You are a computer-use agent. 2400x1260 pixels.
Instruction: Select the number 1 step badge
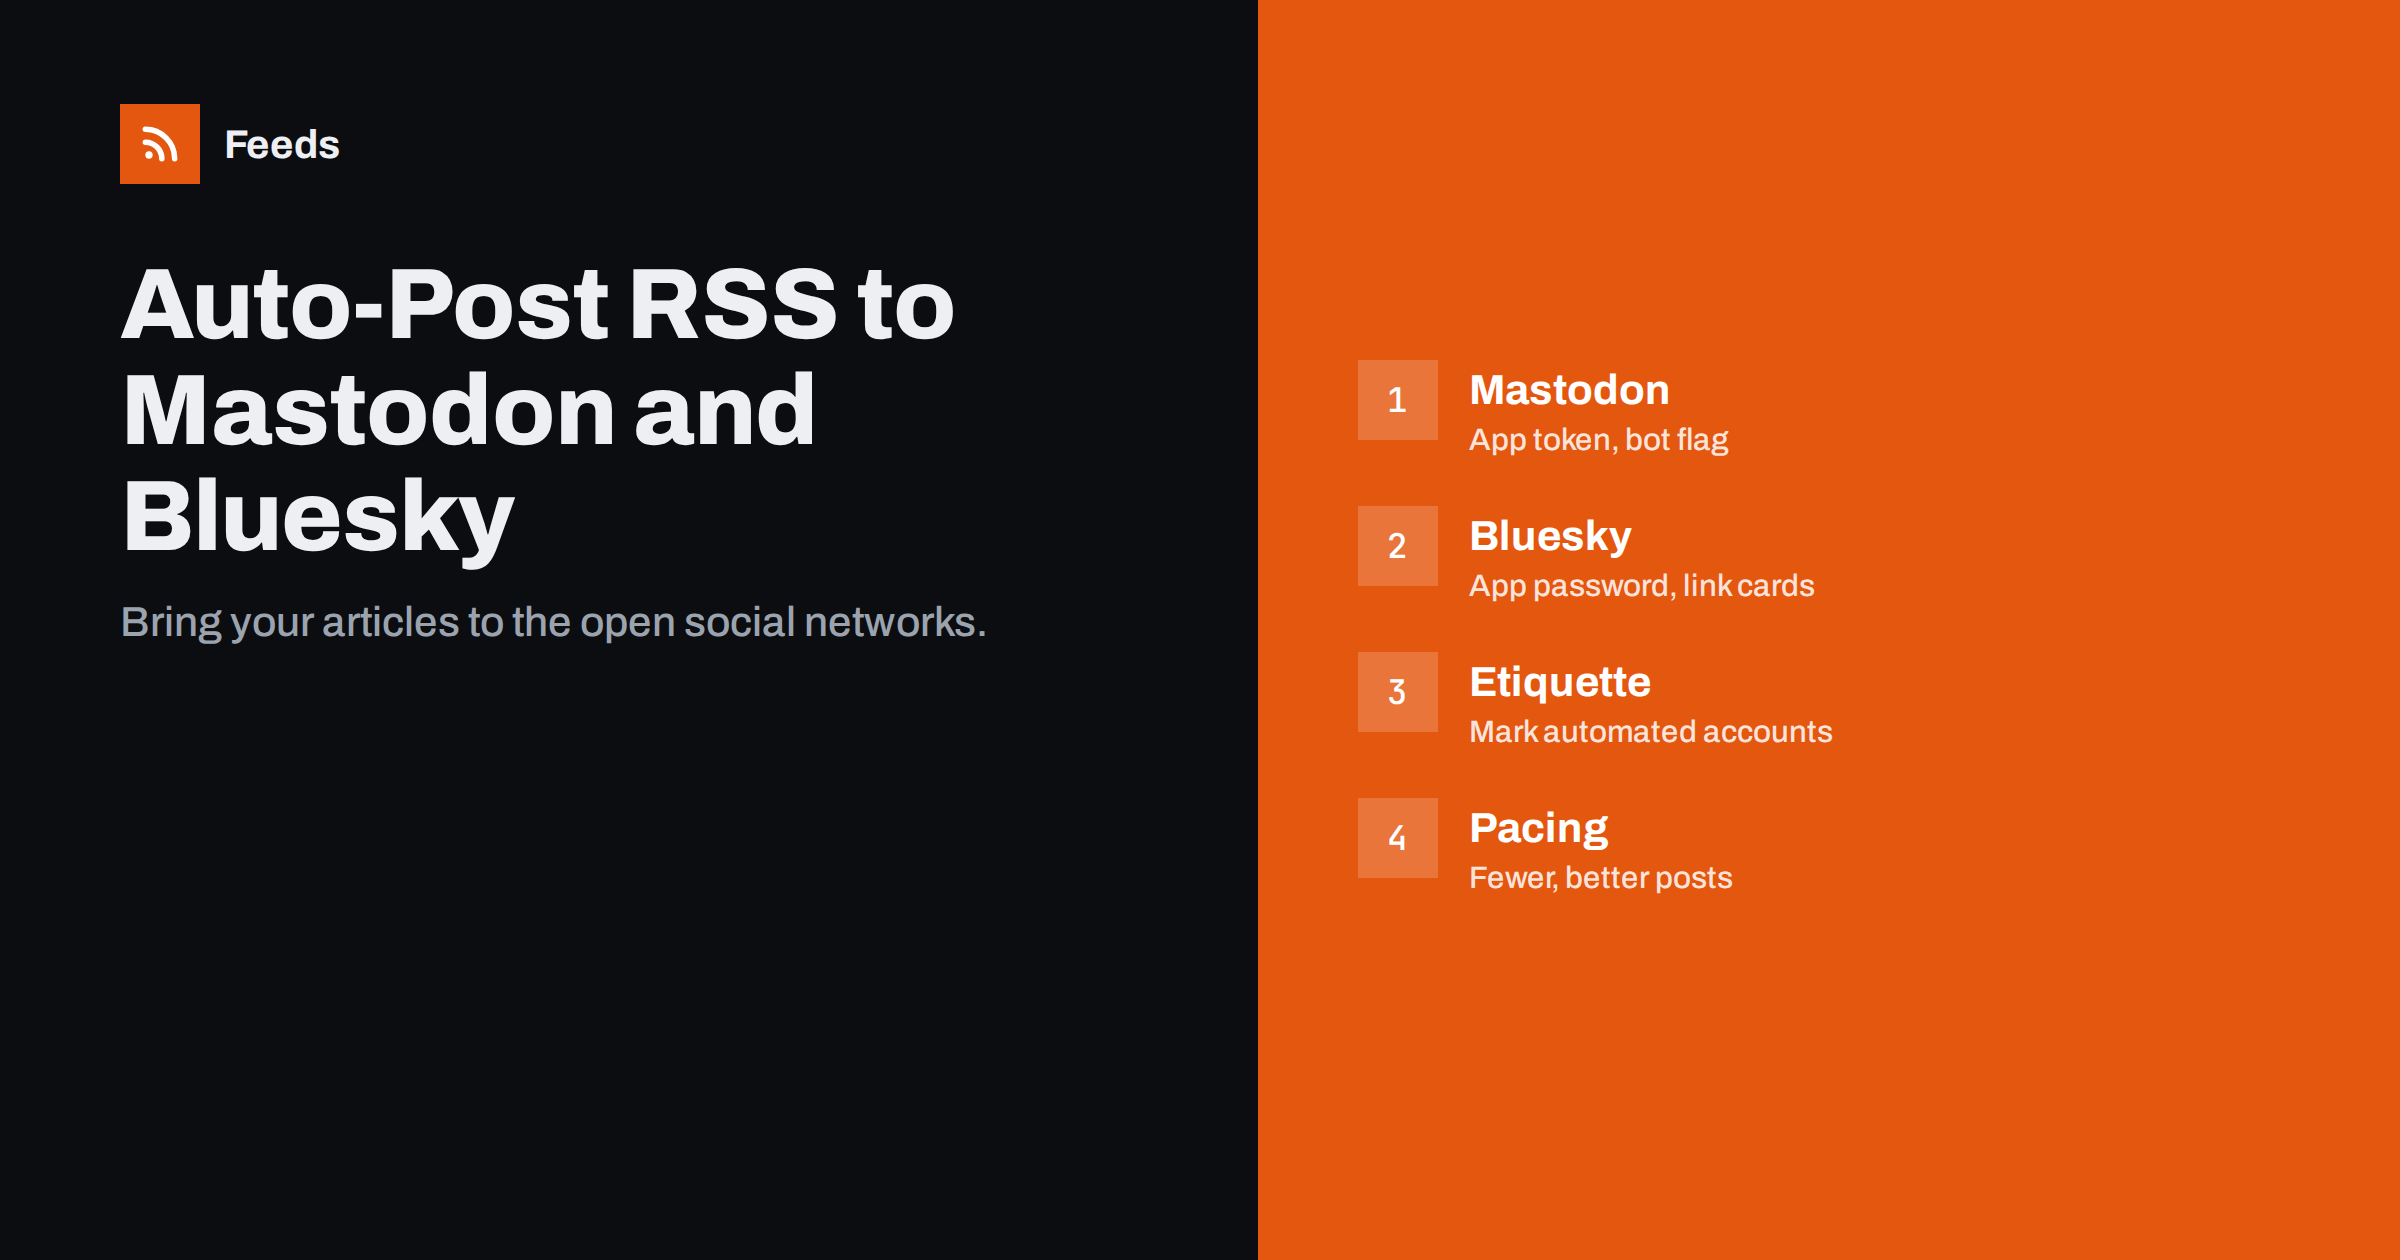[1398, 400]
